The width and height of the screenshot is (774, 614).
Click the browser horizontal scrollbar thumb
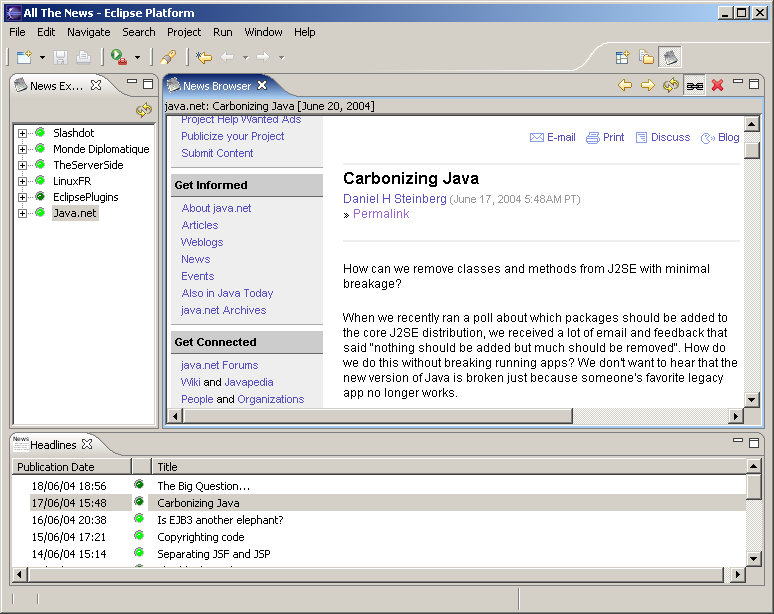378,416
